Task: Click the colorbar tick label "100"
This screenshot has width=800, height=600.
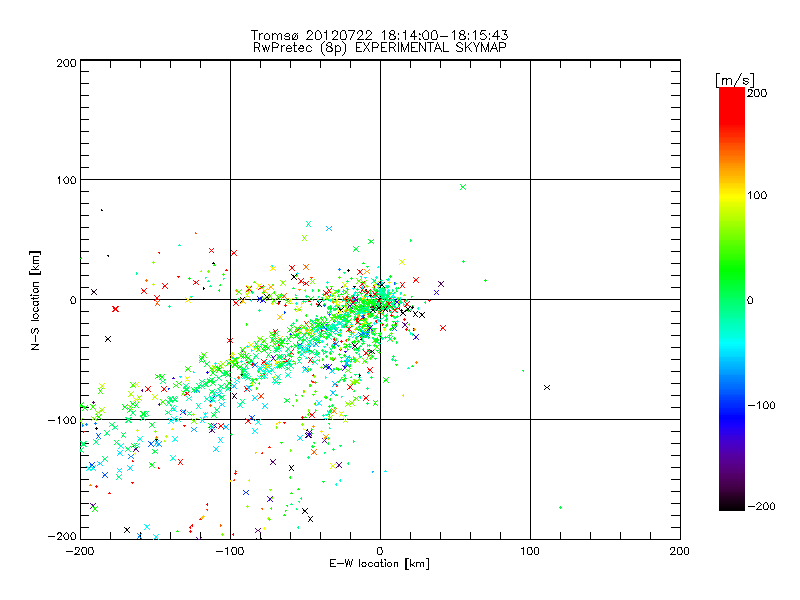Action: point(757,195)
